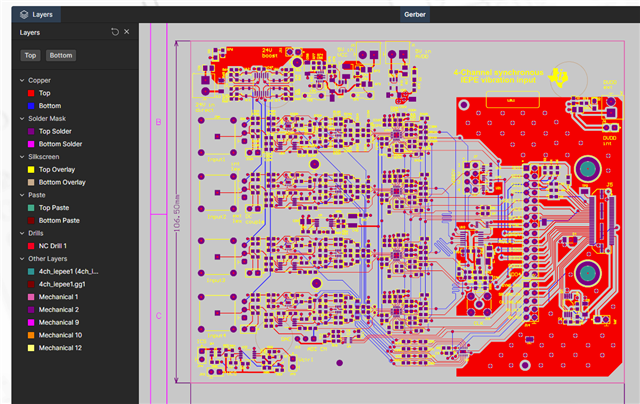The image size is (640, 404).
Task: Collapse the Drills group
Action: click(22, 233)
